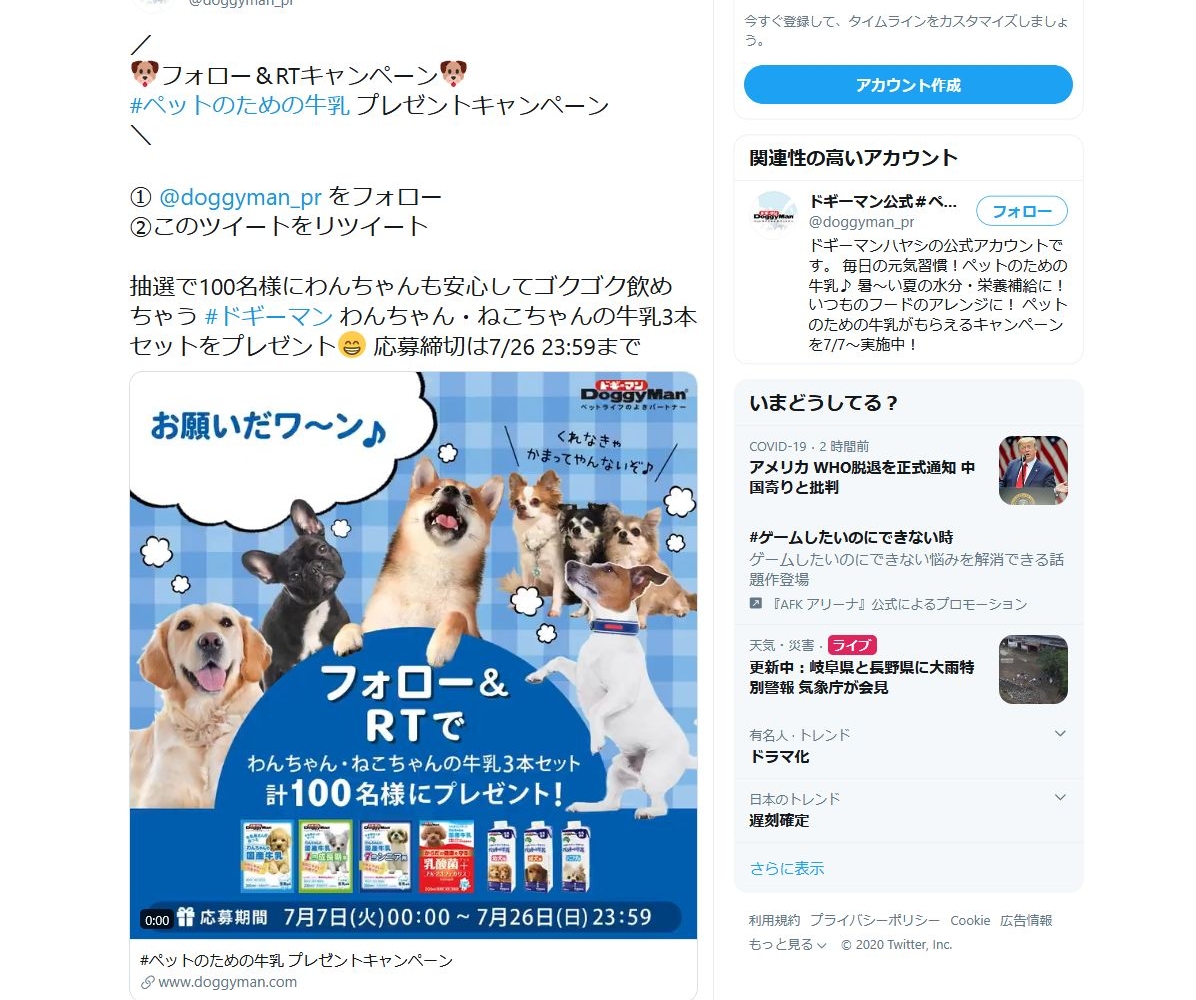
Task: Click the アカウント作成 button
Action: tap(908, 85)
